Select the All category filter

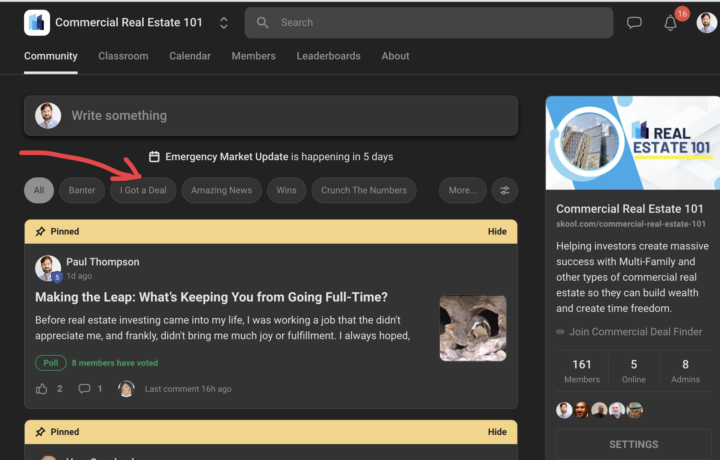click(38, 190)
